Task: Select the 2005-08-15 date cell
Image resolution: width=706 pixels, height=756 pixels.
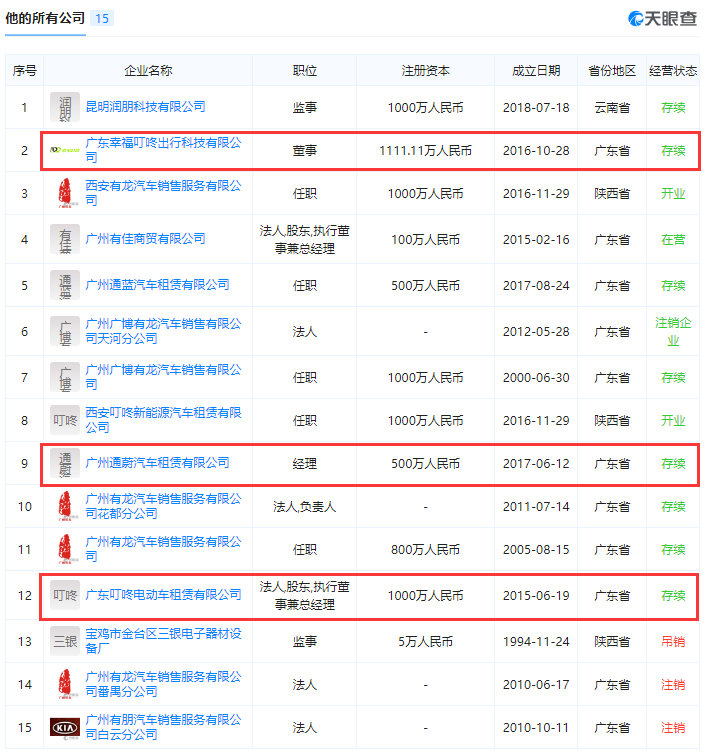Action: [x=536, y=550]
